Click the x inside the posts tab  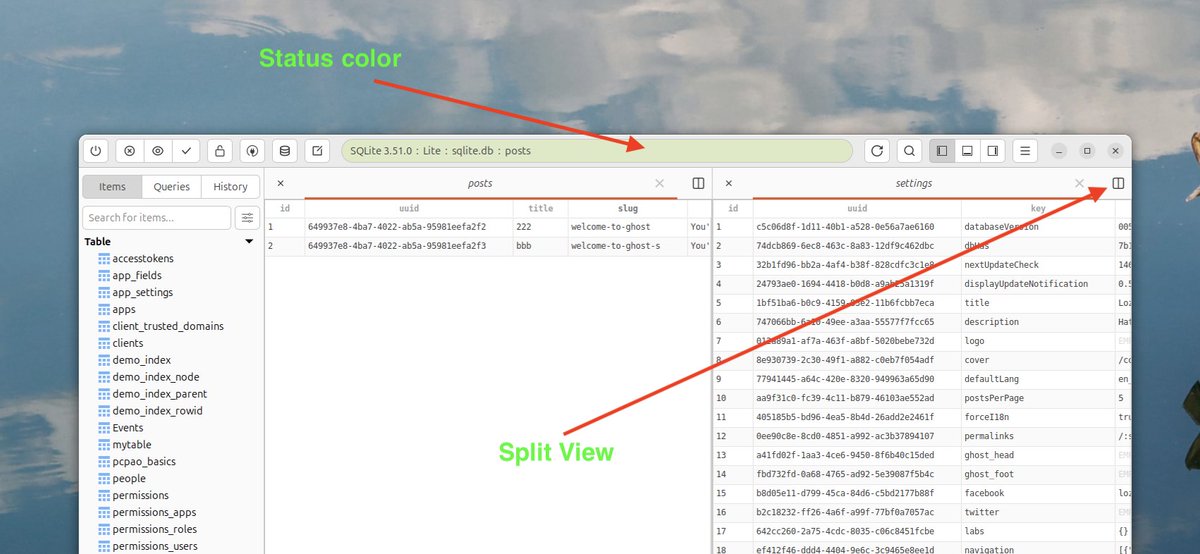click(x=659, y=183)
